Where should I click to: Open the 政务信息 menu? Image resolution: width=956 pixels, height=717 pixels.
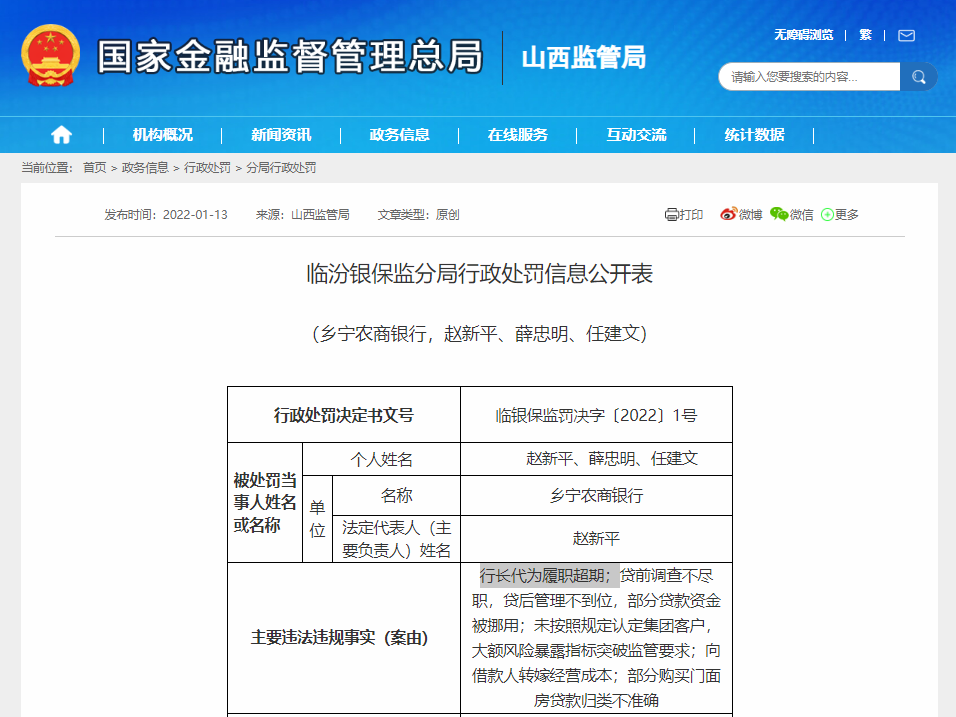tap(399, 135)
